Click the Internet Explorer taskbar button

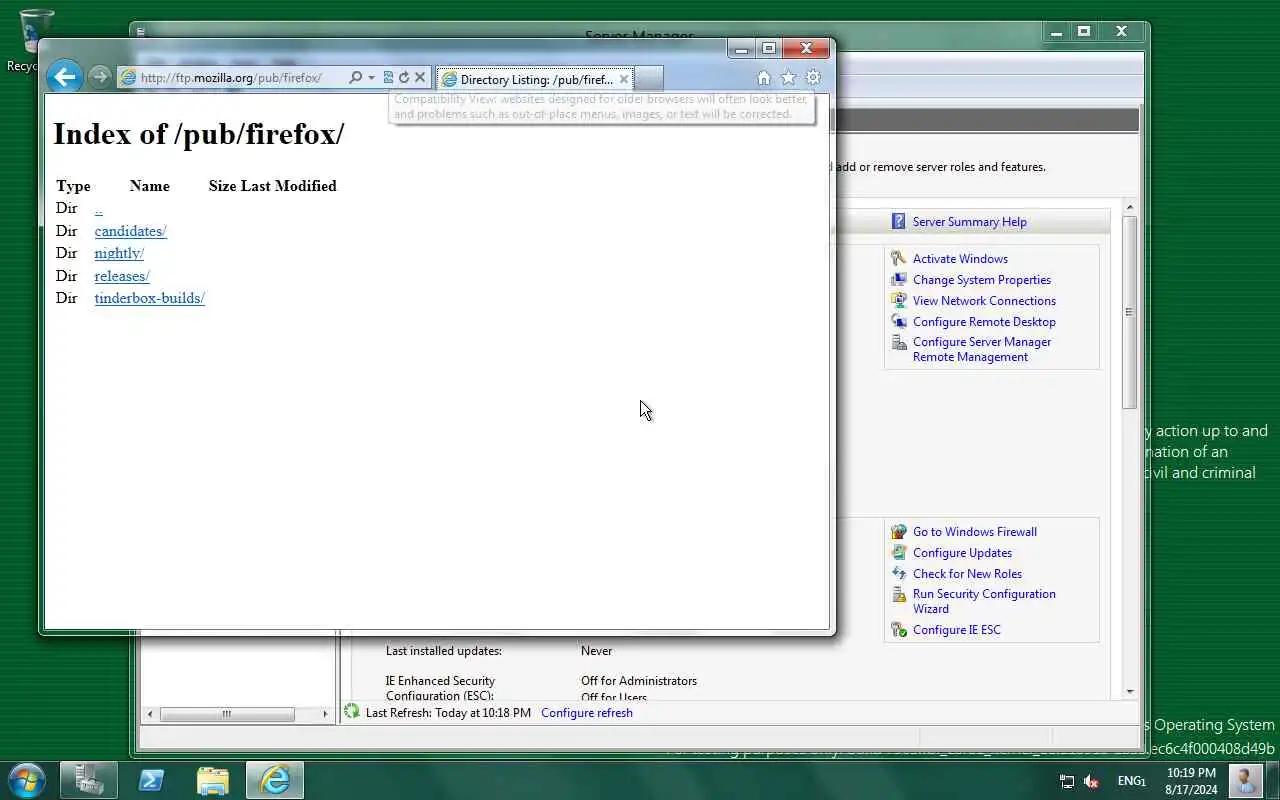click(275, 780)
